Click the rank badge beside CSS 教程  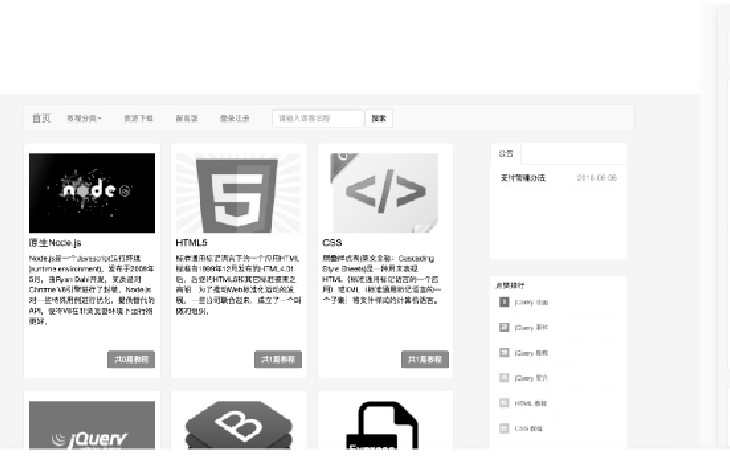click(x=504, y=428)
